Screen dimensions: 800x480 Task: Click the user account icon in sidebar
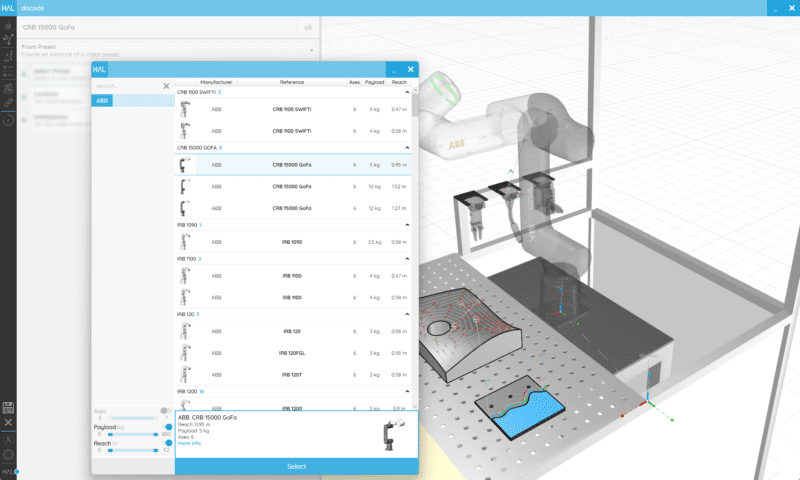point(8,439)
